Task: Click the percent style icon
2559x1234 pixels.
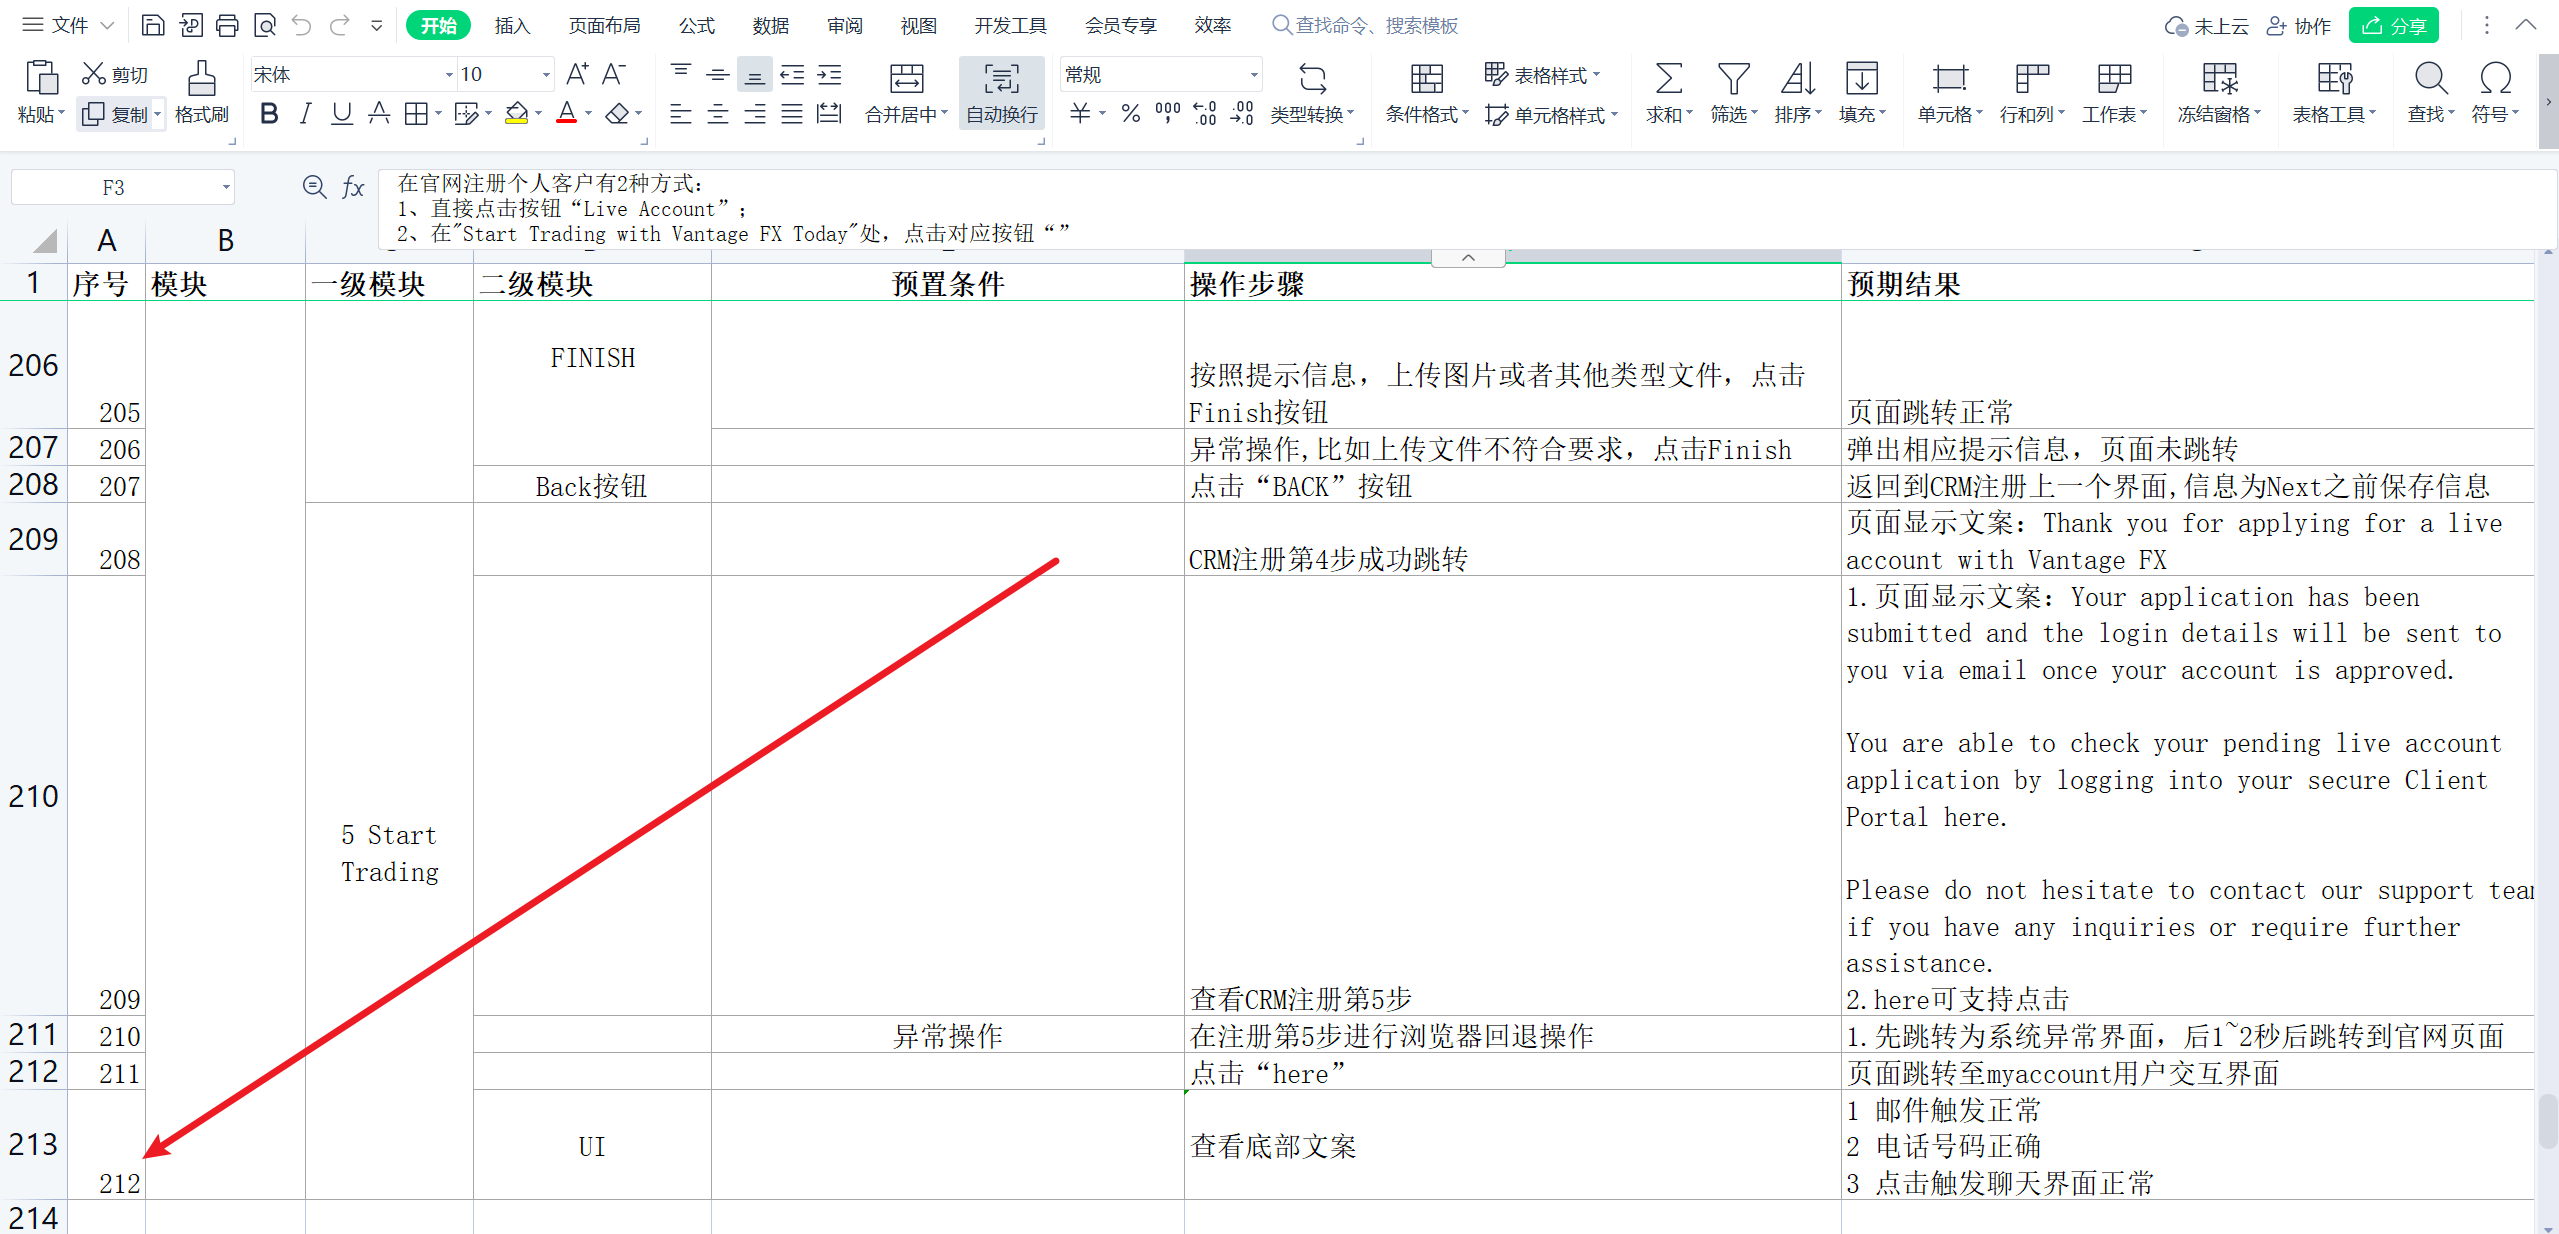Action: click(1131, 114)
